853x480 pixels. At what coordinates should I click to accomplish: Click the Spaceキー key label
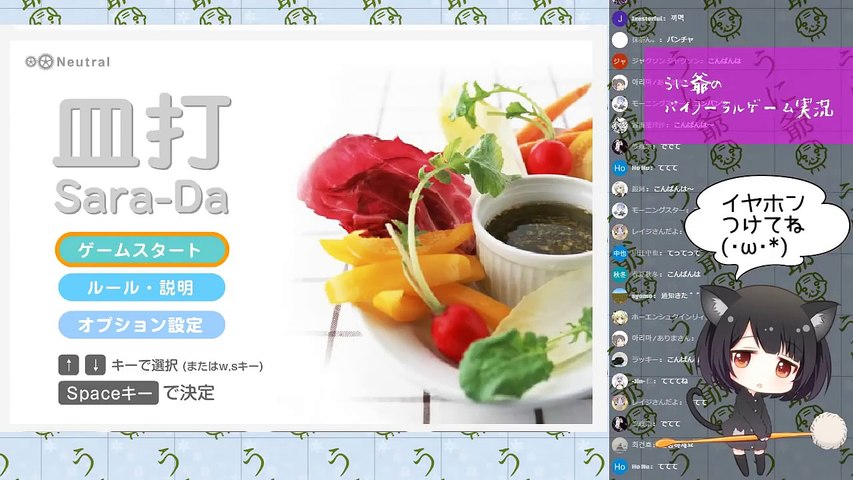(108, 393)
